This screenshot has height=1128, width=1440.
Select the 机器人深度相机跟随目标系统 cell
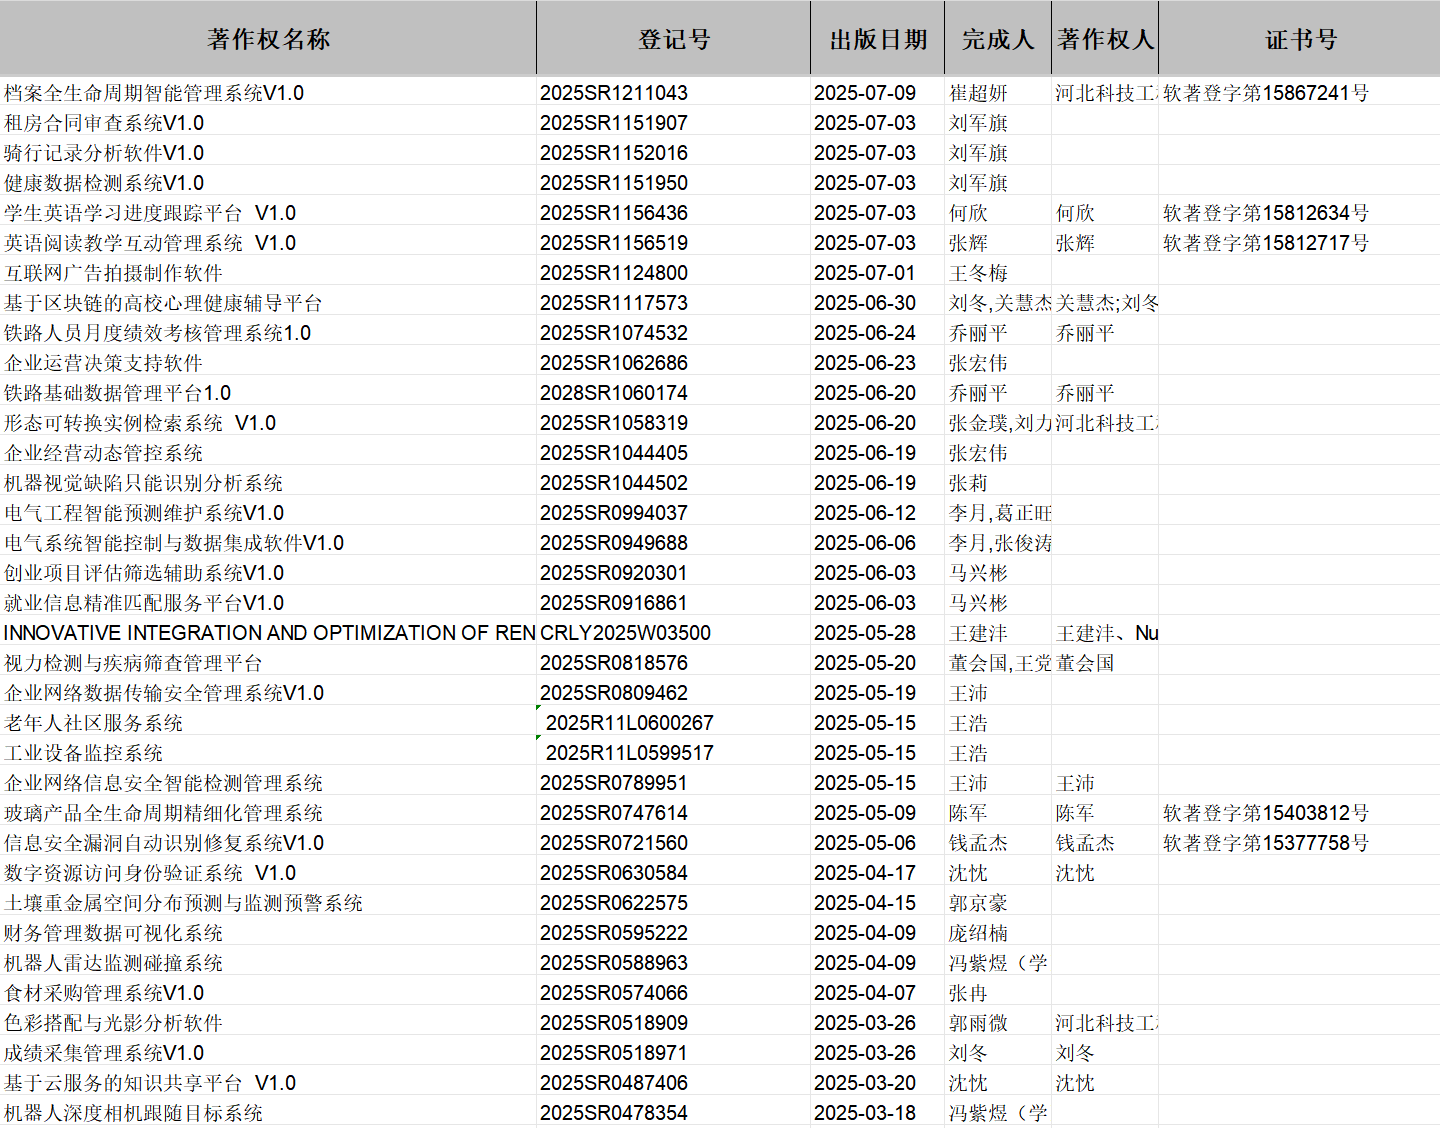(x=134, y=1113)
